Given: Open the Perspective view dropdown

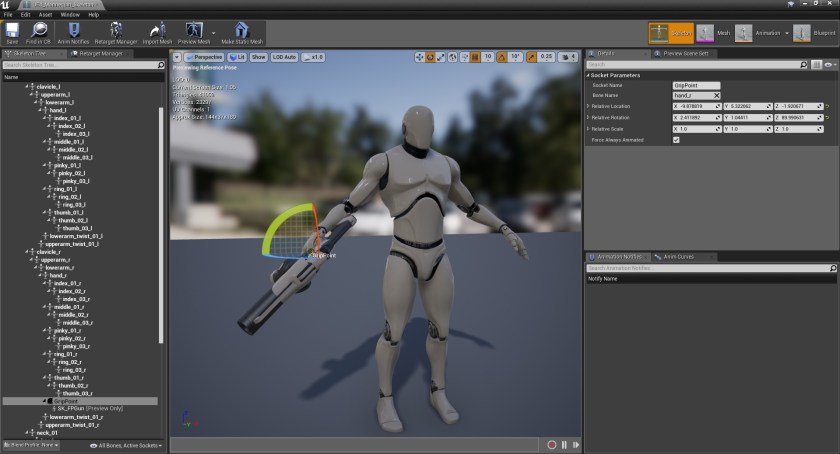Looking at the screenshot, I should tap(205, 57).
